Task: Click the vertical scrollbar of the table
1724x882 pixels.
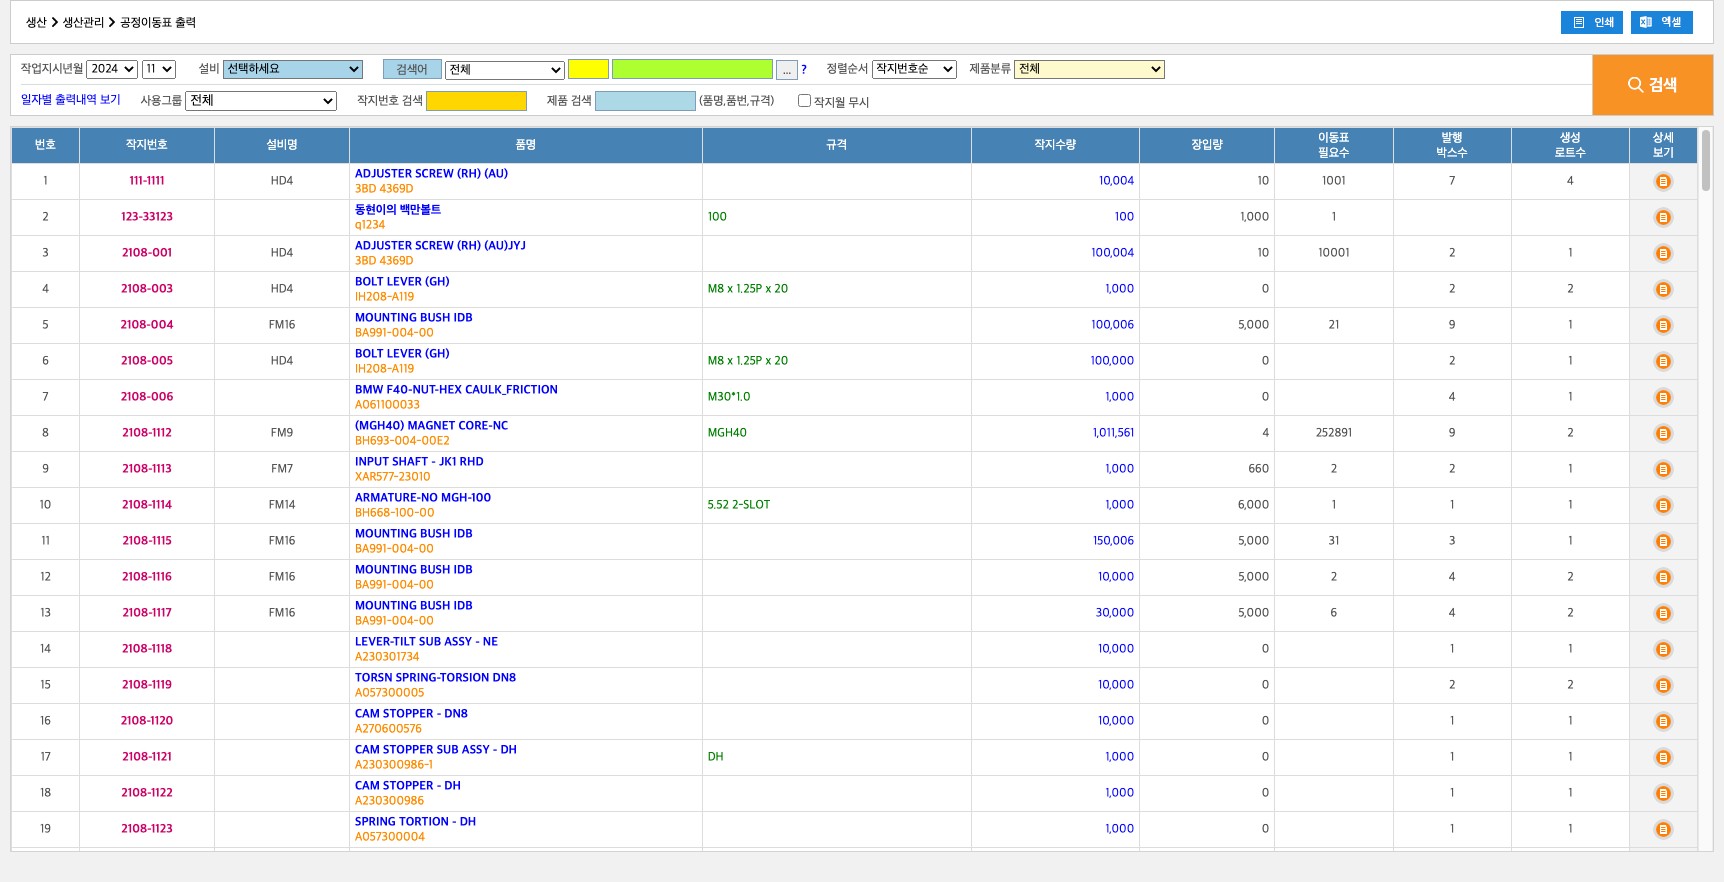Action: click(1705, 160)
